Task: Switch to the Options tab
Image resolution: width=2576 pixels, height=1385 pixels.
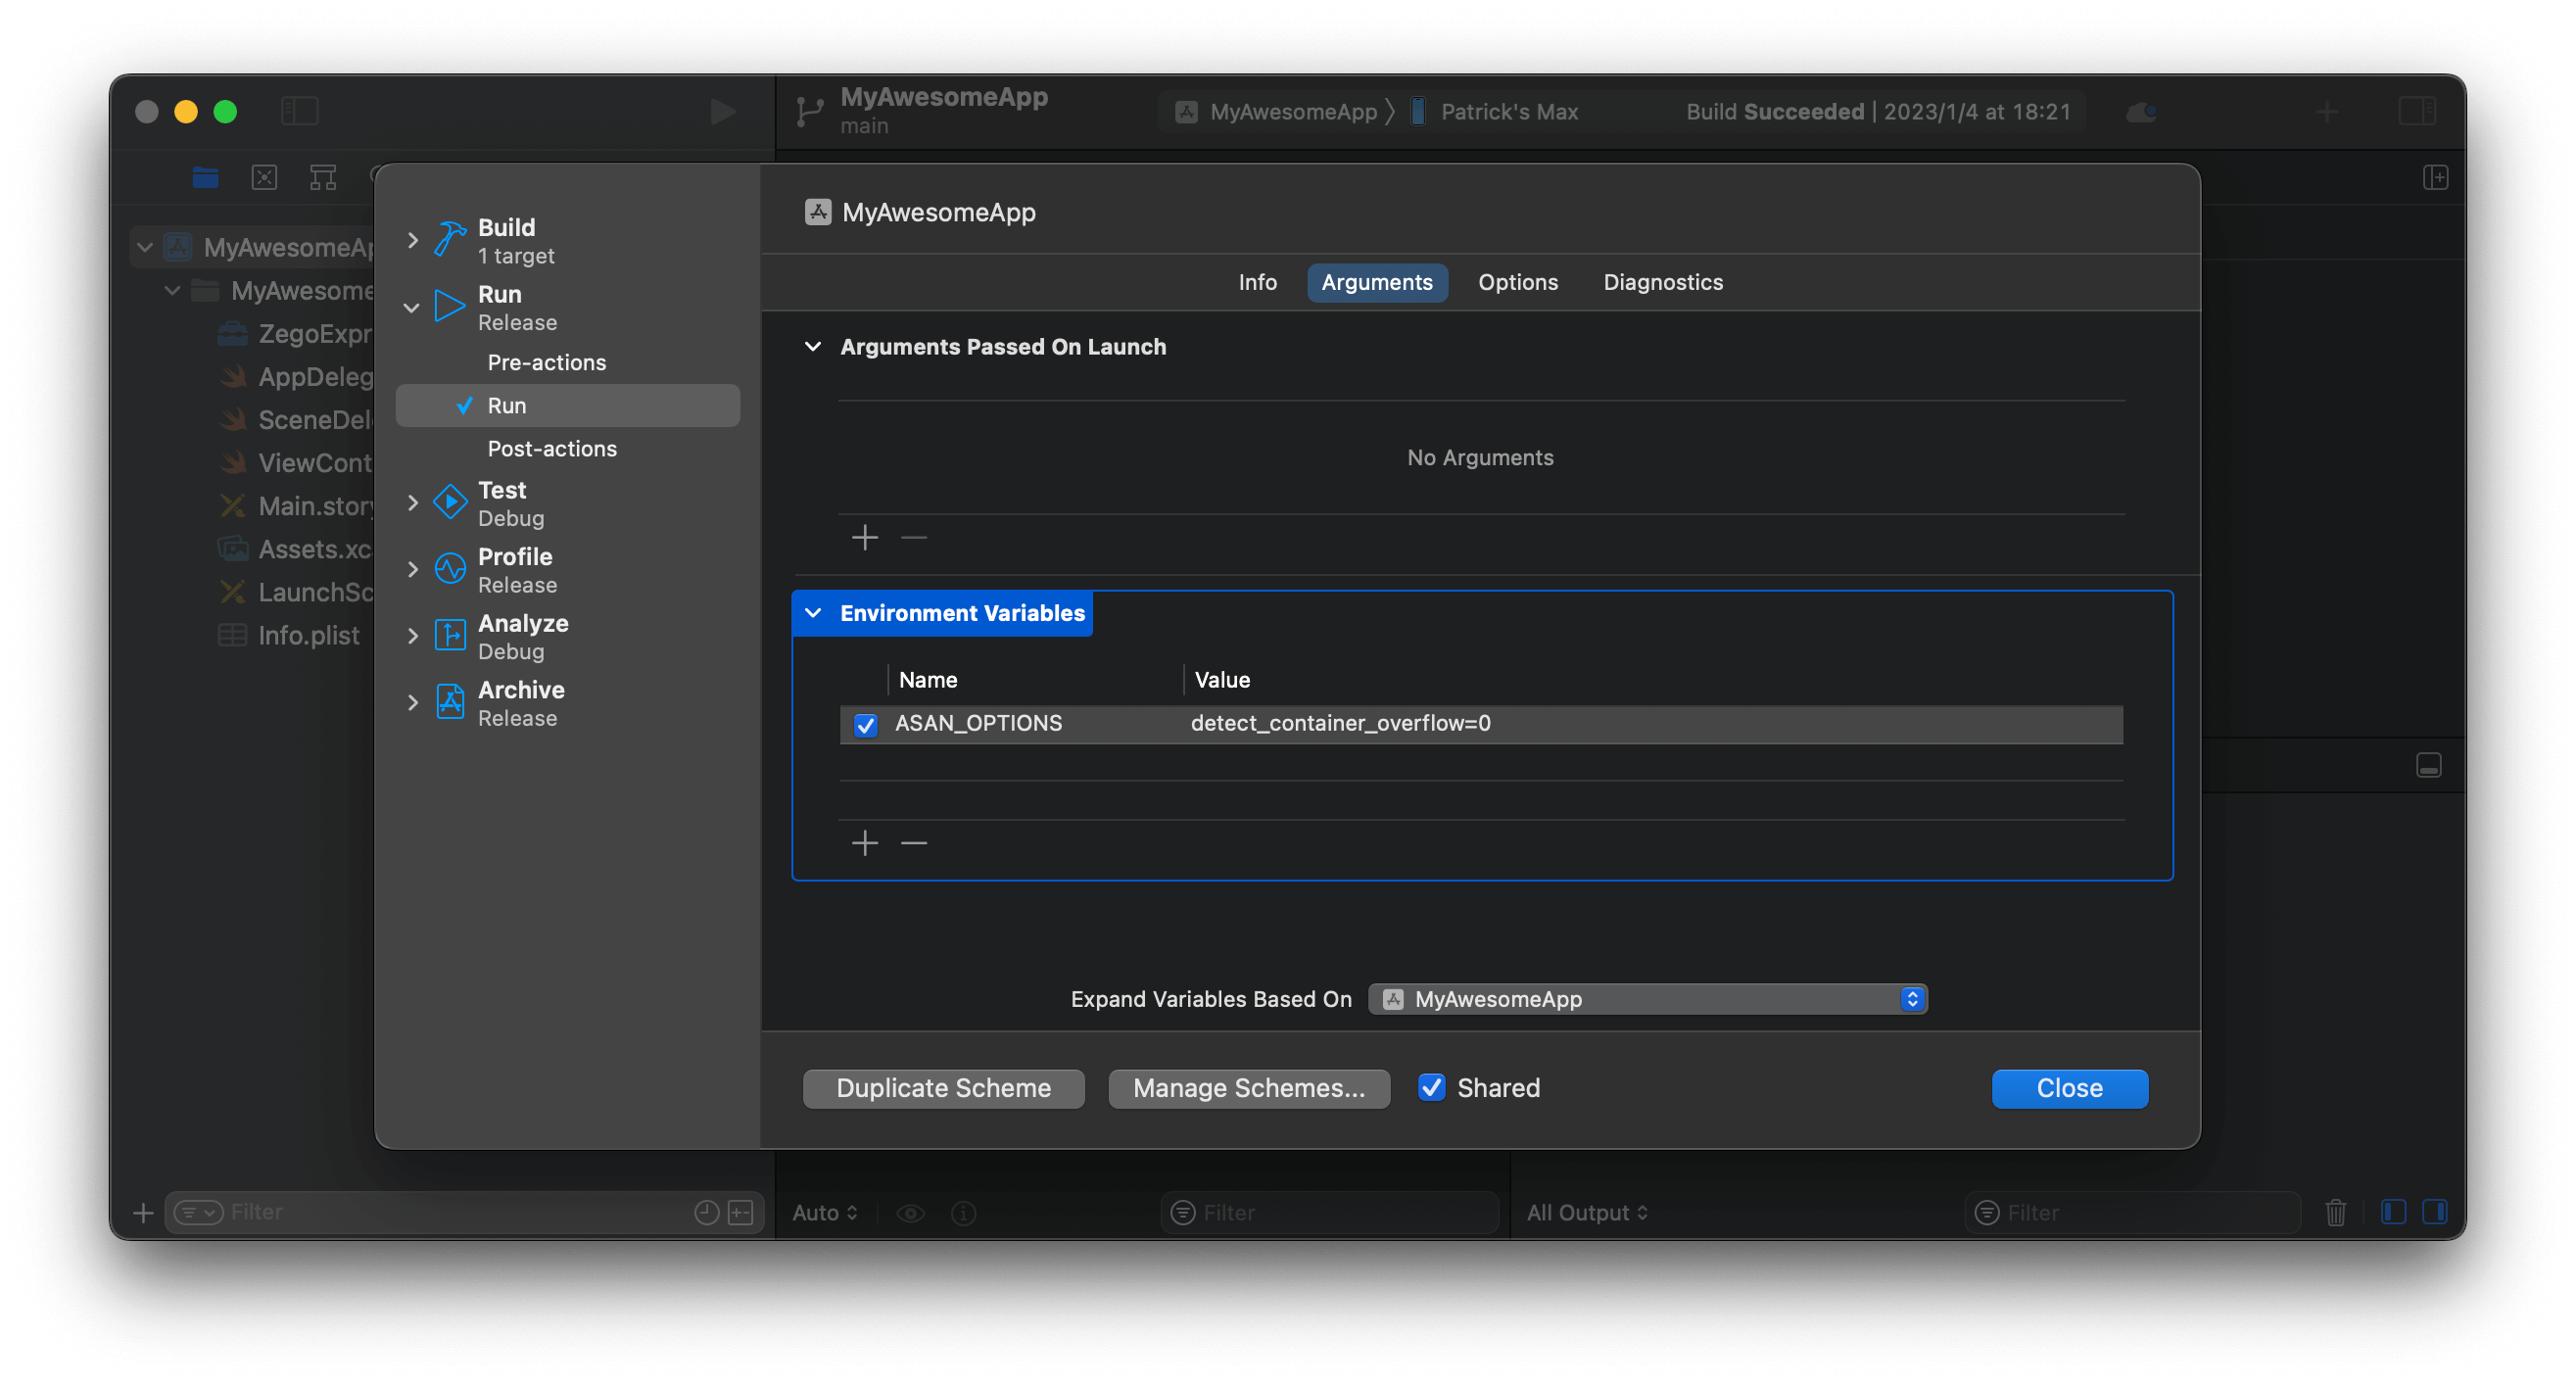Action: (1517, 282)
